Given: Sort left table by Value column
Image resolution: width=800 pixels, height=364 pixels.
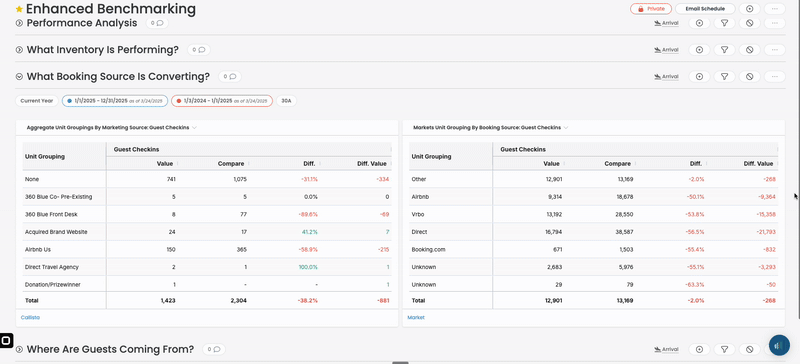Looking at the screenshot, I should point(165,164).
